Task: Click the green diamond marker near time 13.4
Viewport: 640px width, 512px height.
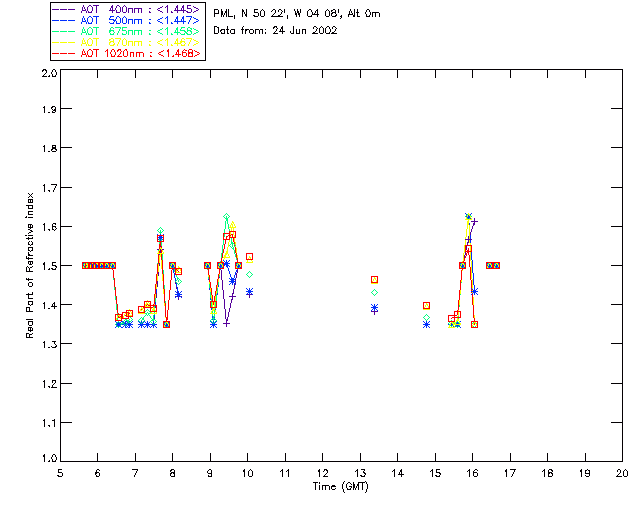Action: (x=374, y=292)
